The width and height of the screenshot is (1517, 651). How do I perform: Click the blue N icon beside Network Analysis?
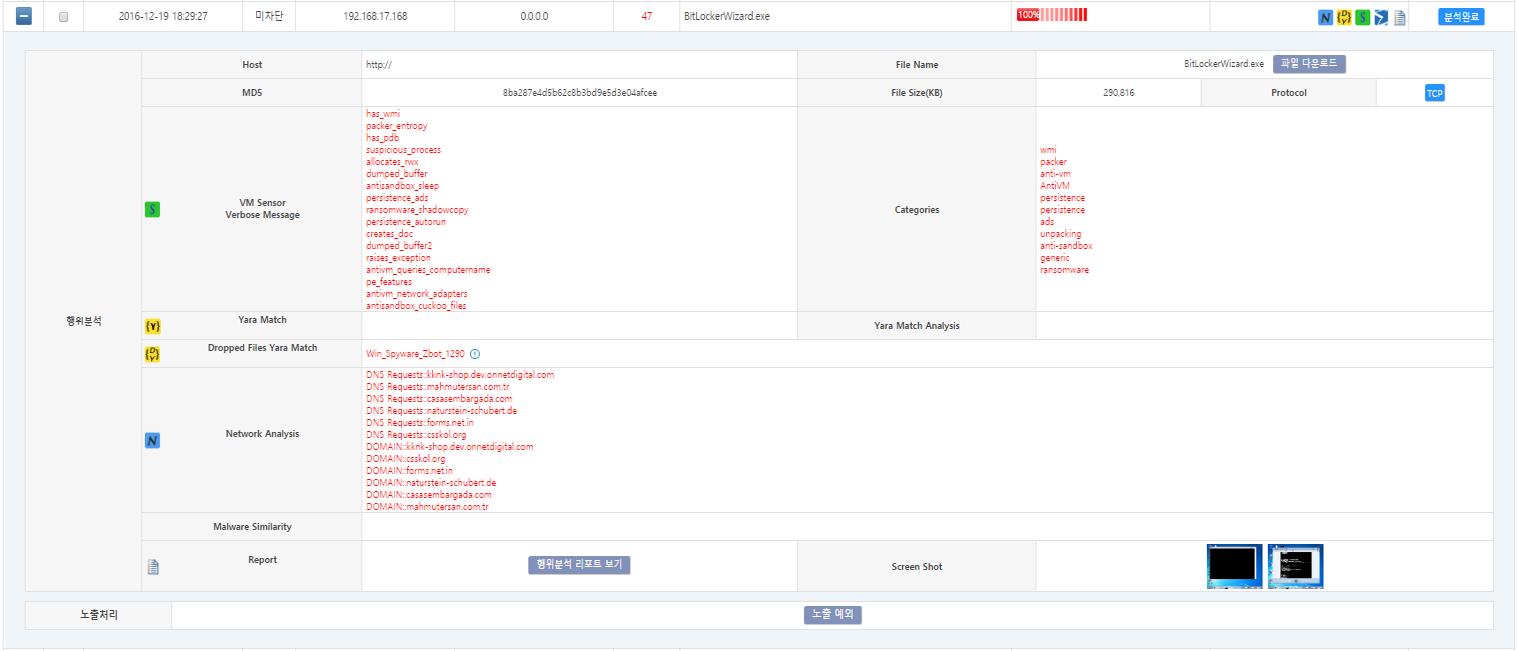tap(153, 440)
